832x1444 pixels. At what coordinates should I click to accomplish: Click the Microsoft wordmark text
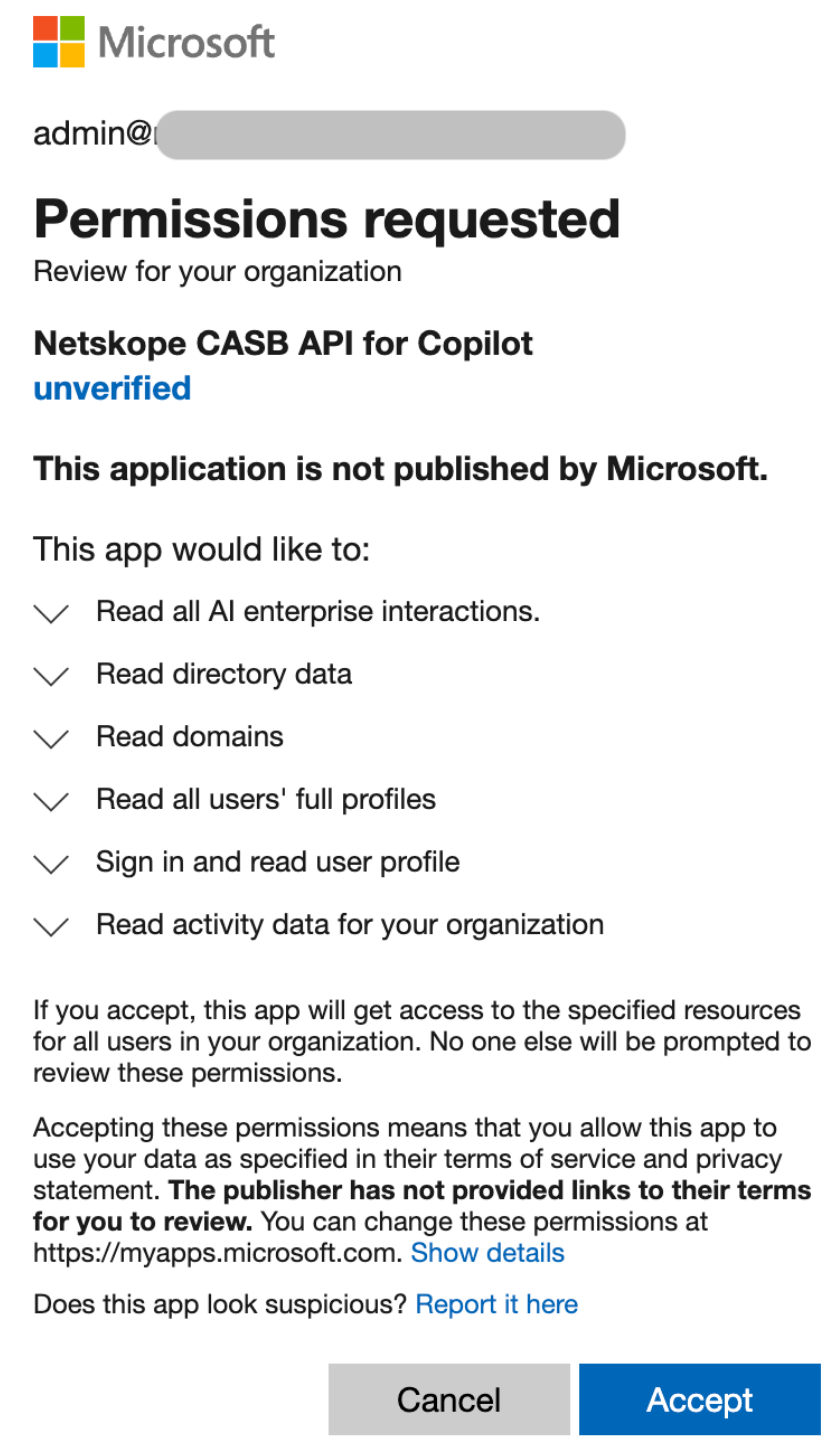tap(187, 42)
